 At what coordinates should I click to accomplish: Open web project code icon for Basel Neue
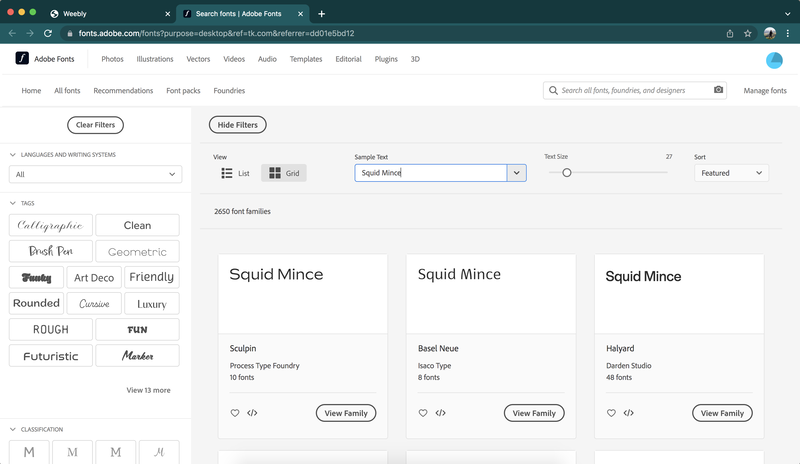click(440, 413)
